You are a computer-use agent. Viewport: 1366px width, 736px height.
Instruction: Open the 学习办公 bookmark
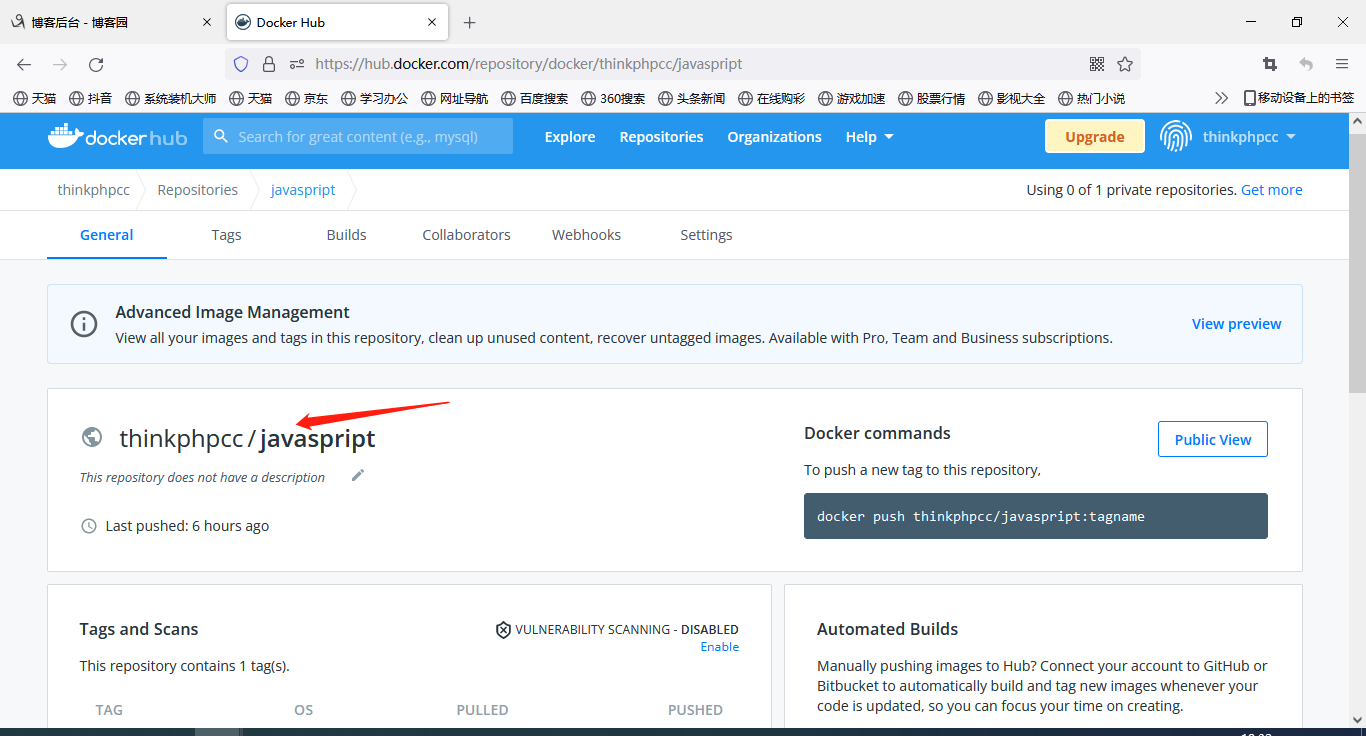point(375,98)
